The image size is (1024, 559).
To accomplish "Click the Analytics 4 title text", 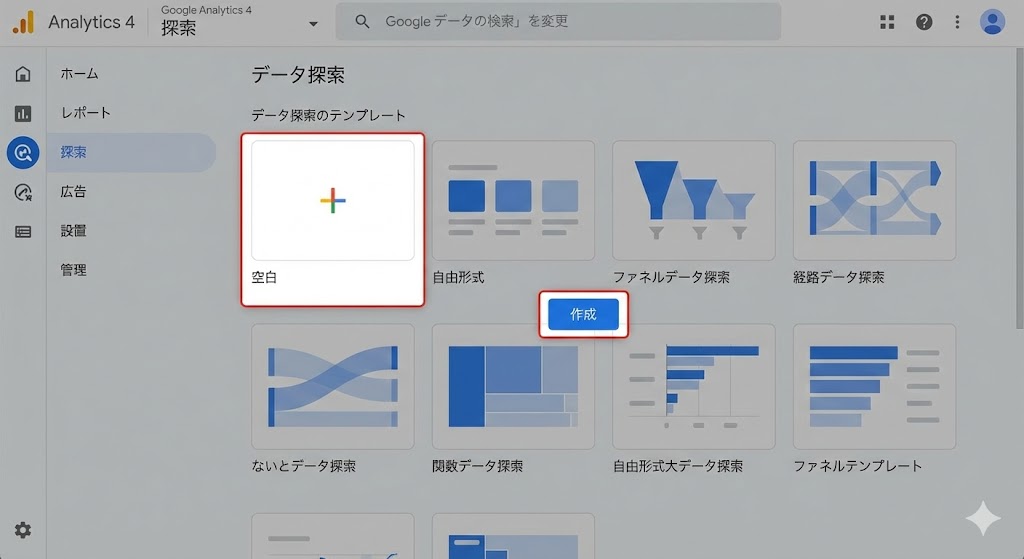I will (x=91, y=22).
